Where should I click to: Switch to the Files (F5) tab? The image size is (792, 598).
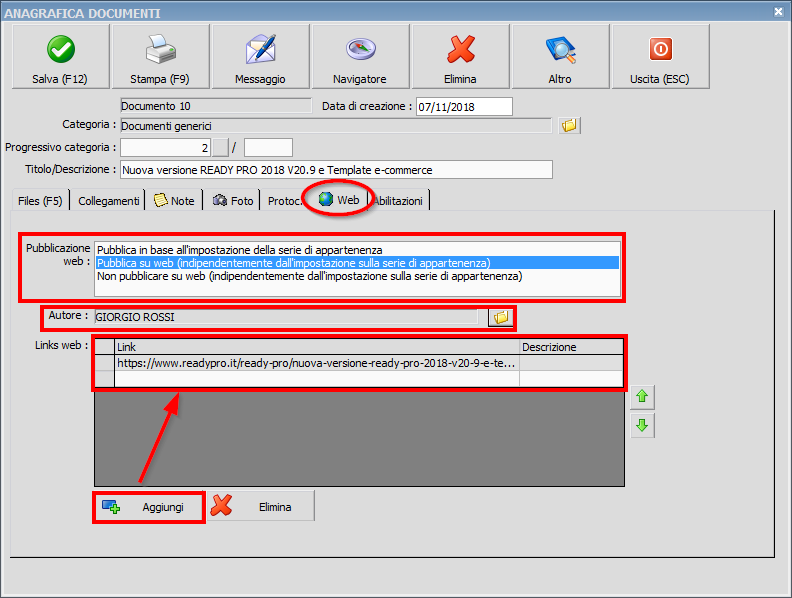tap(40, 201)
